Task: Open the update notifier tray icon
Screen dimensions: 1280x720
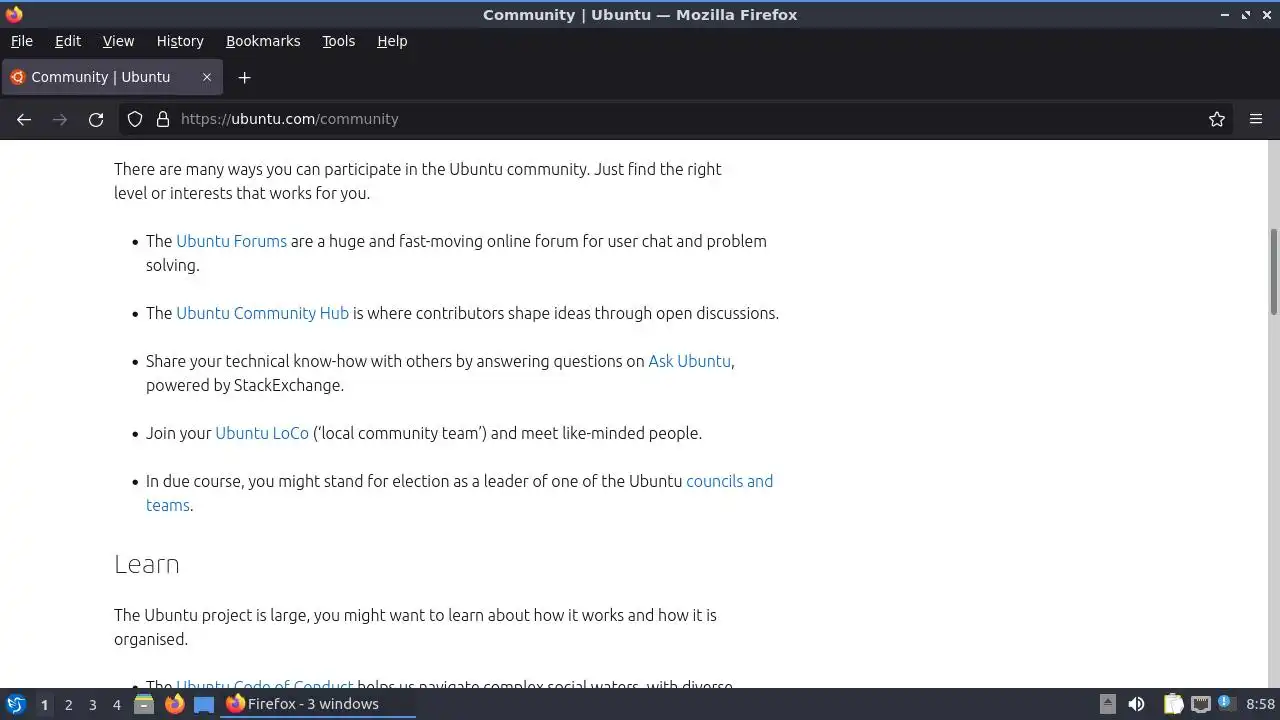Action: [x=1225, y=704]
